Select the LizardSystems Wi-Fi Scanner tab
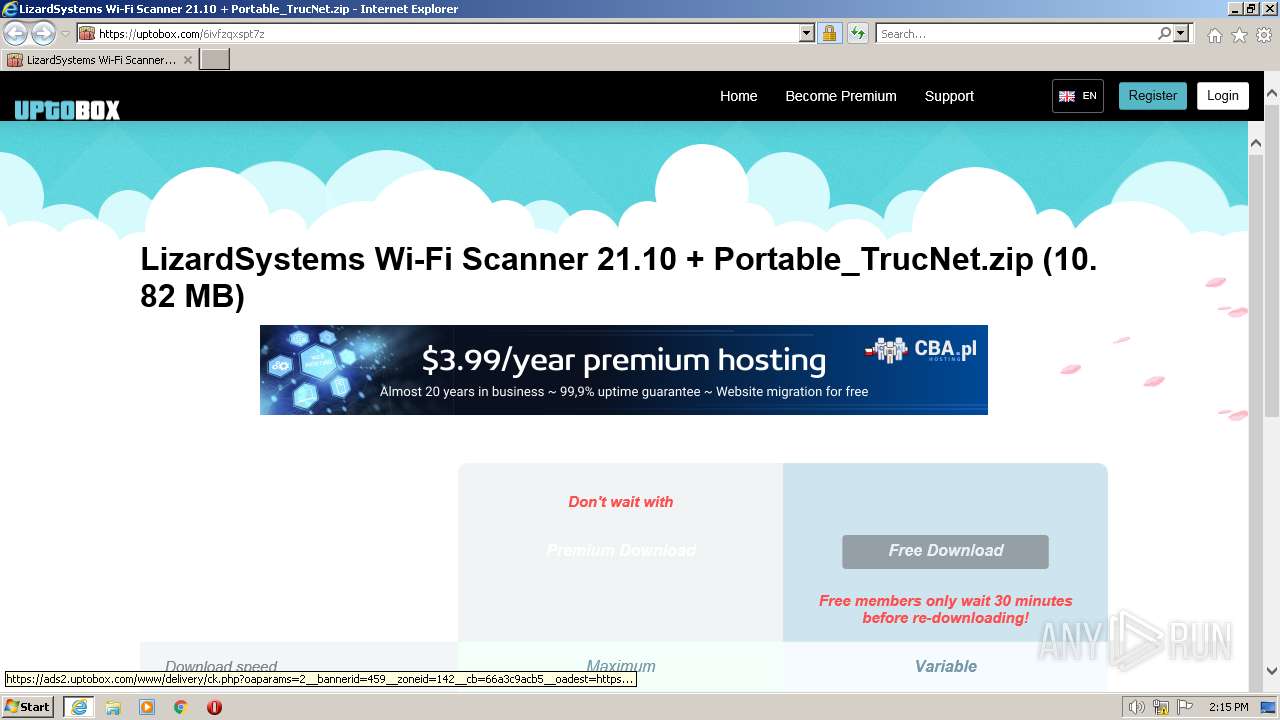1280x720 pixels. coord(99,60)
